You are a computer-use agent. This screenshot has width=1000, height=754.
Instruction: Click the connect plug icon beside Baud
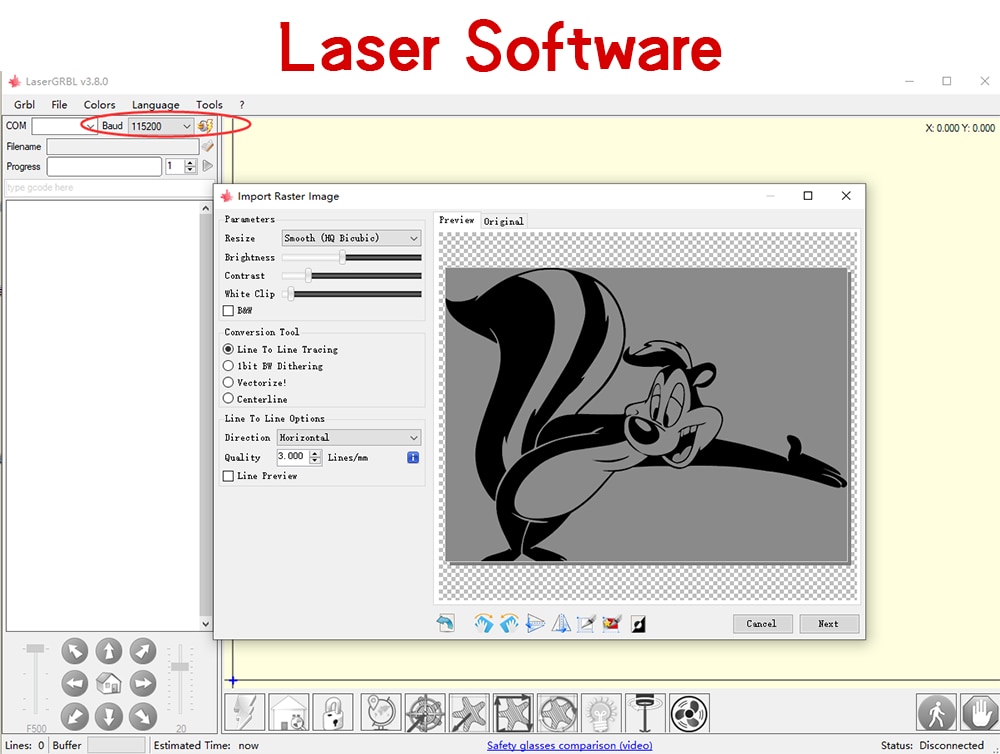point(205,126)
